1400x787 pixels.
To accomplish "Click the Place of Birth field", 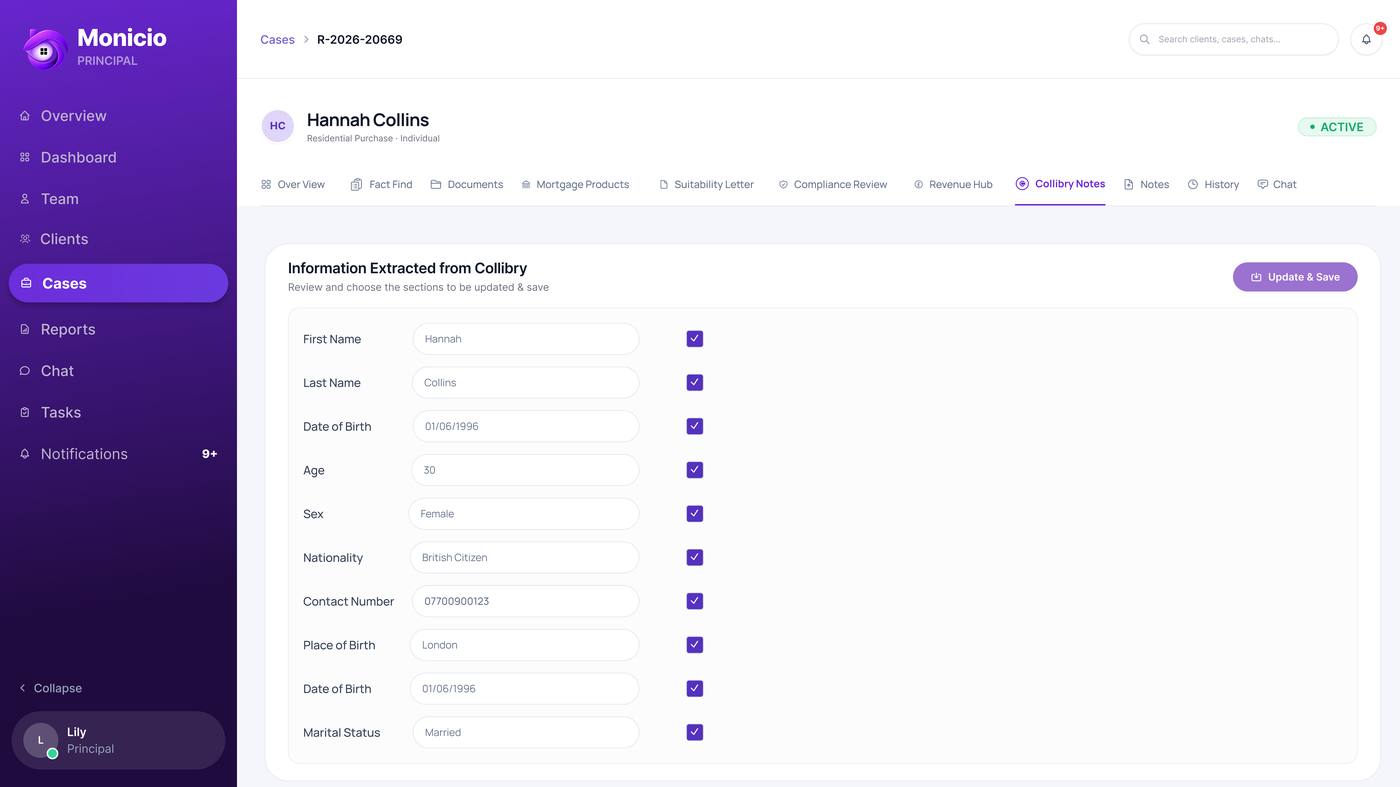I will click(524, 645).
